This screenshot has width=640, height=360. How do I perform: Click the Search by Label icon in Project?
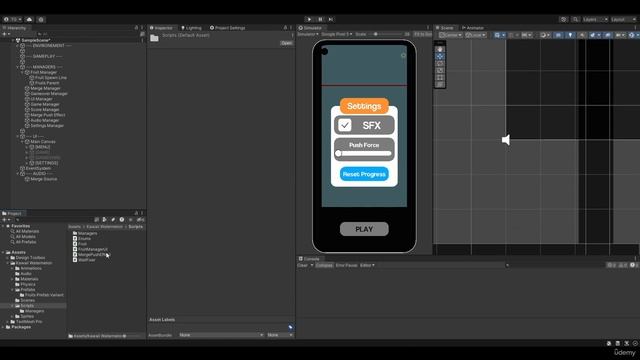click(x=113, y=220)
